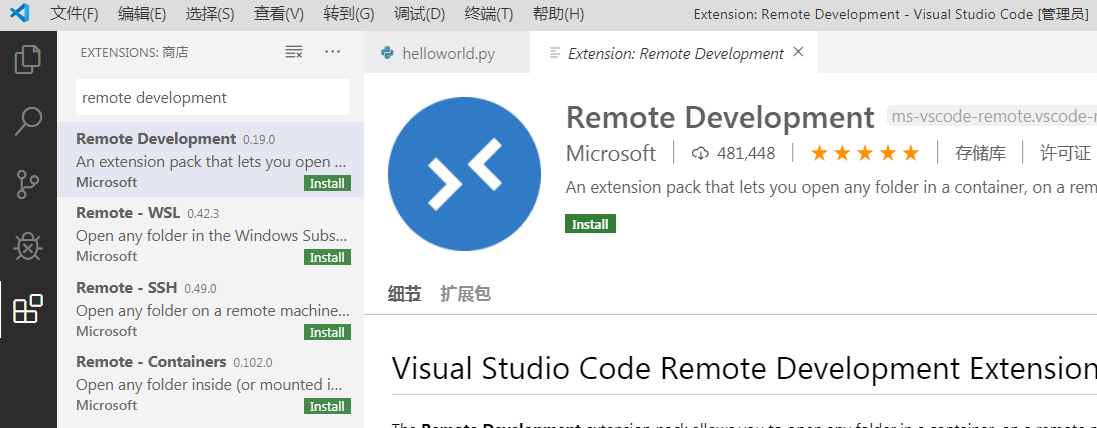The width and height of the screenshot is (1097, 428).
Task: Switch to Extension: Remote Development tab
Action: pyautogui.click(x=674, y=52)
